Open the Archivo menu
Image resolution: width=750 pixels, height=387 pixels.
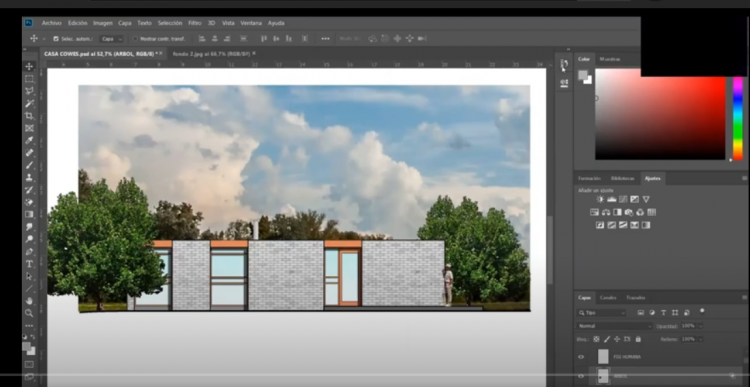[x=52, y=23]
